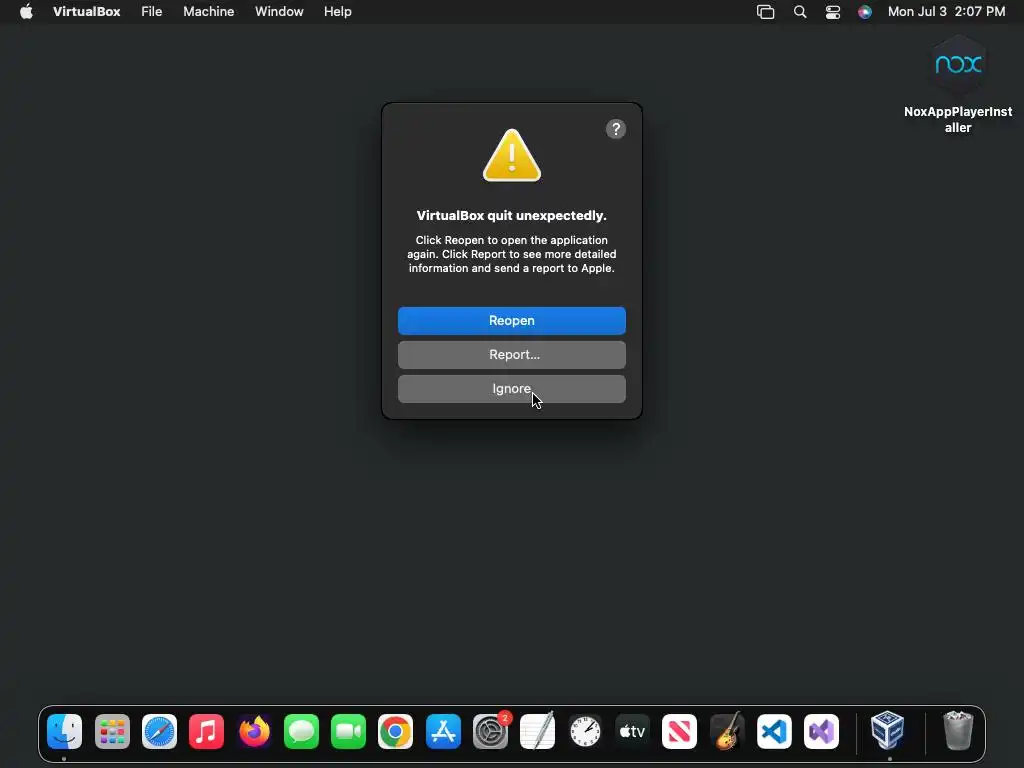1024x768 pixels.
Task: Click the VirtualBox icon in the Dock
Action: [x=888, y=731]
